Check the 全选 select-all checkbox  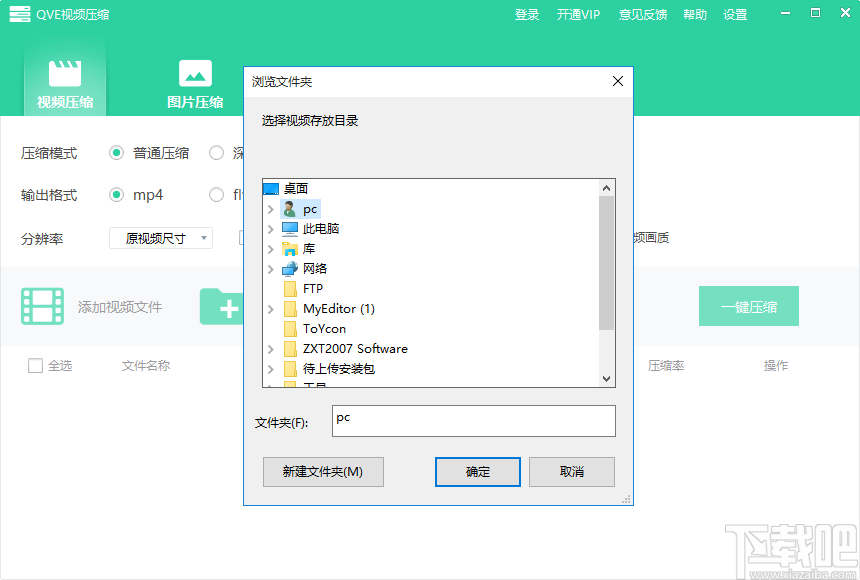34,365
